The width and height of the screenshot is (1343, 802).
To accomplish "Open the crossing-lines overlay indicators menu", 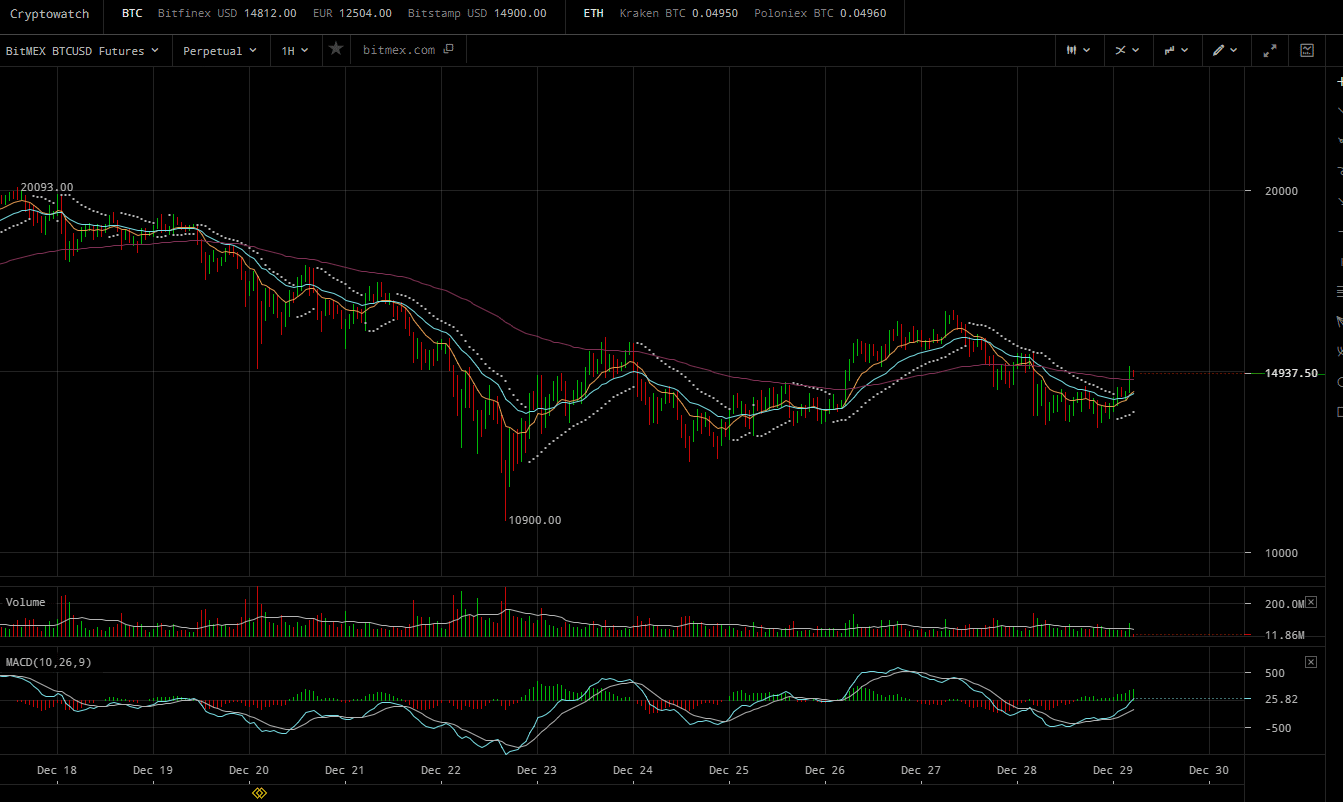I will pos(1127,50).
